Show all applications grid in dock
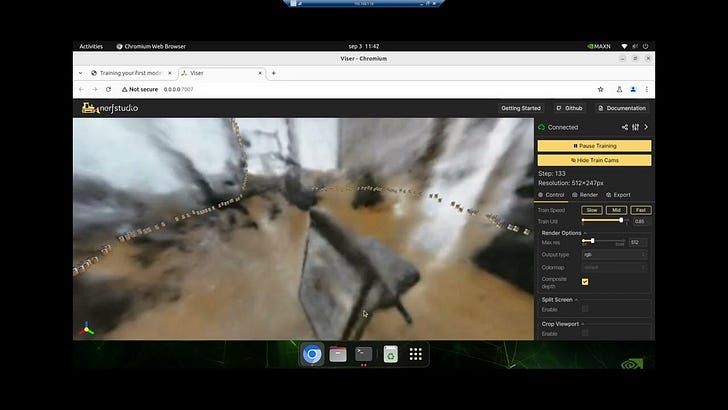Screen dimensions: 728x410 (416, 354)
